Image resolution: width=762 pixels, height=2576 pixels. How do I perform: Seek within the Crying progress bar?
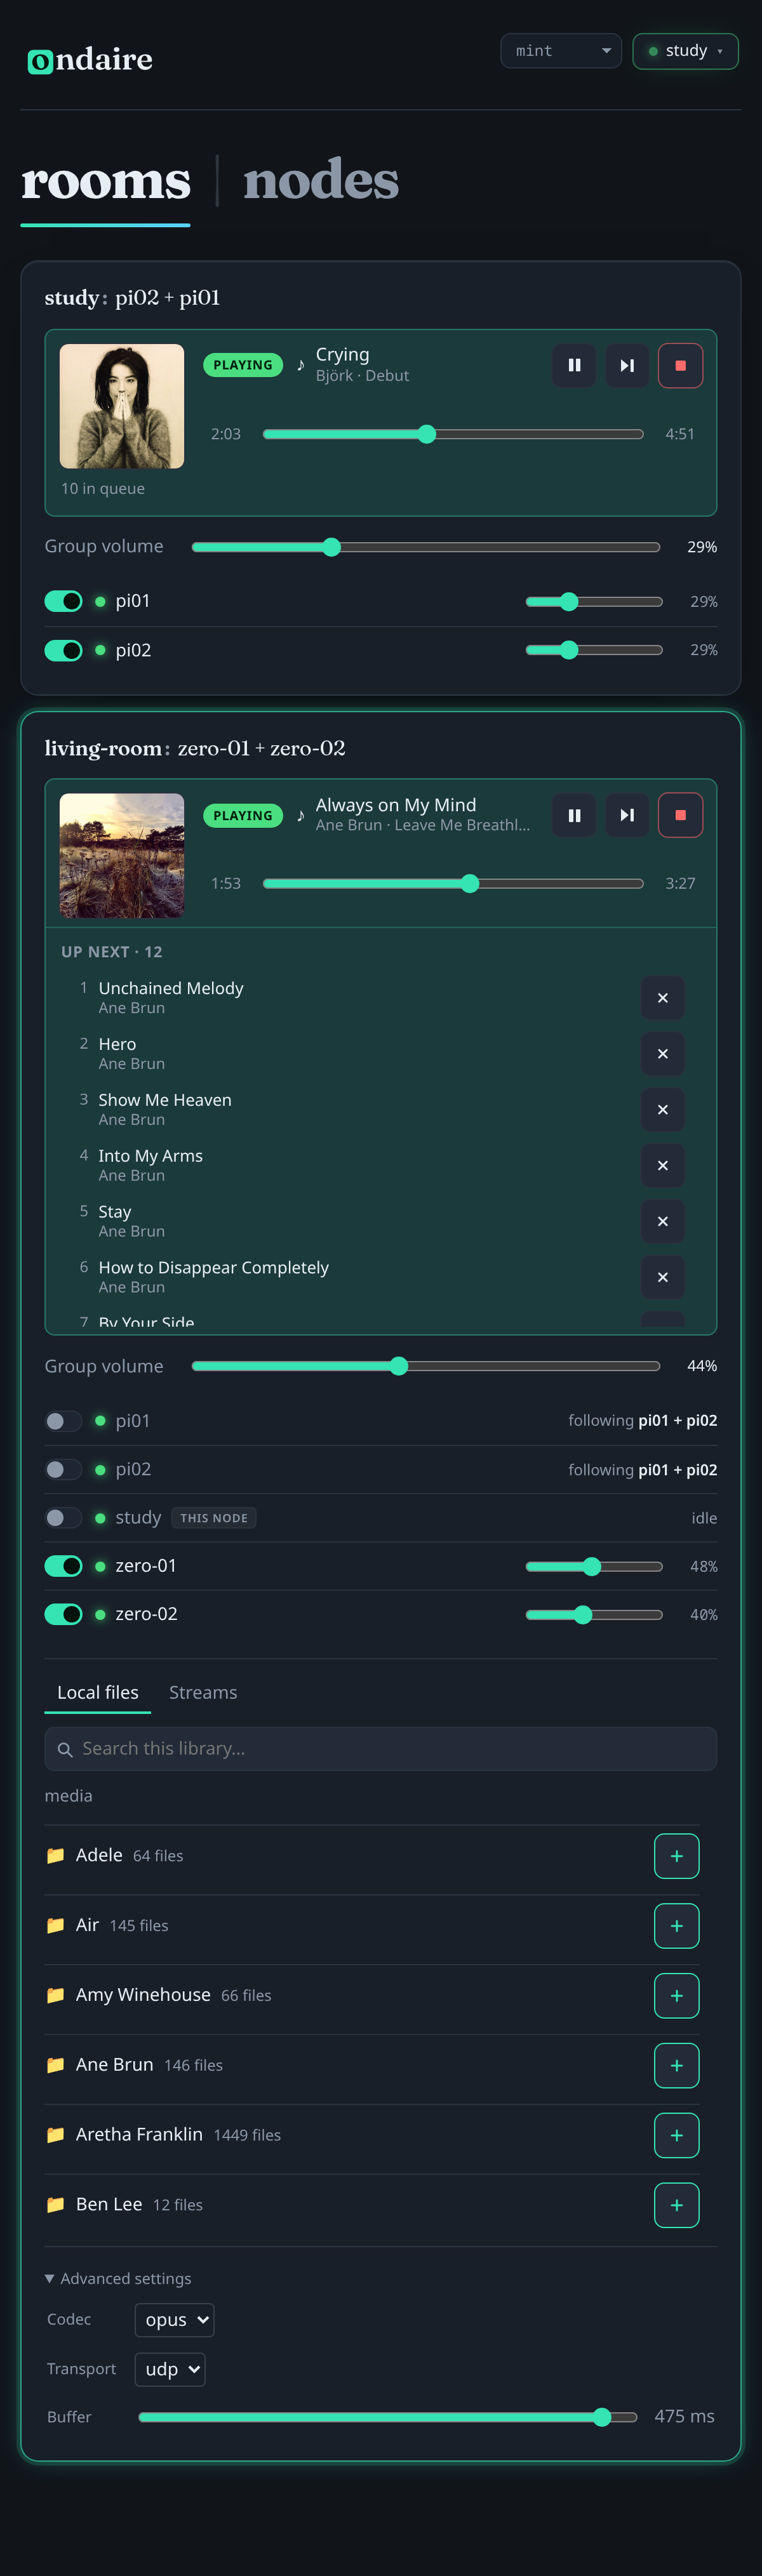[x=453, y=434]
